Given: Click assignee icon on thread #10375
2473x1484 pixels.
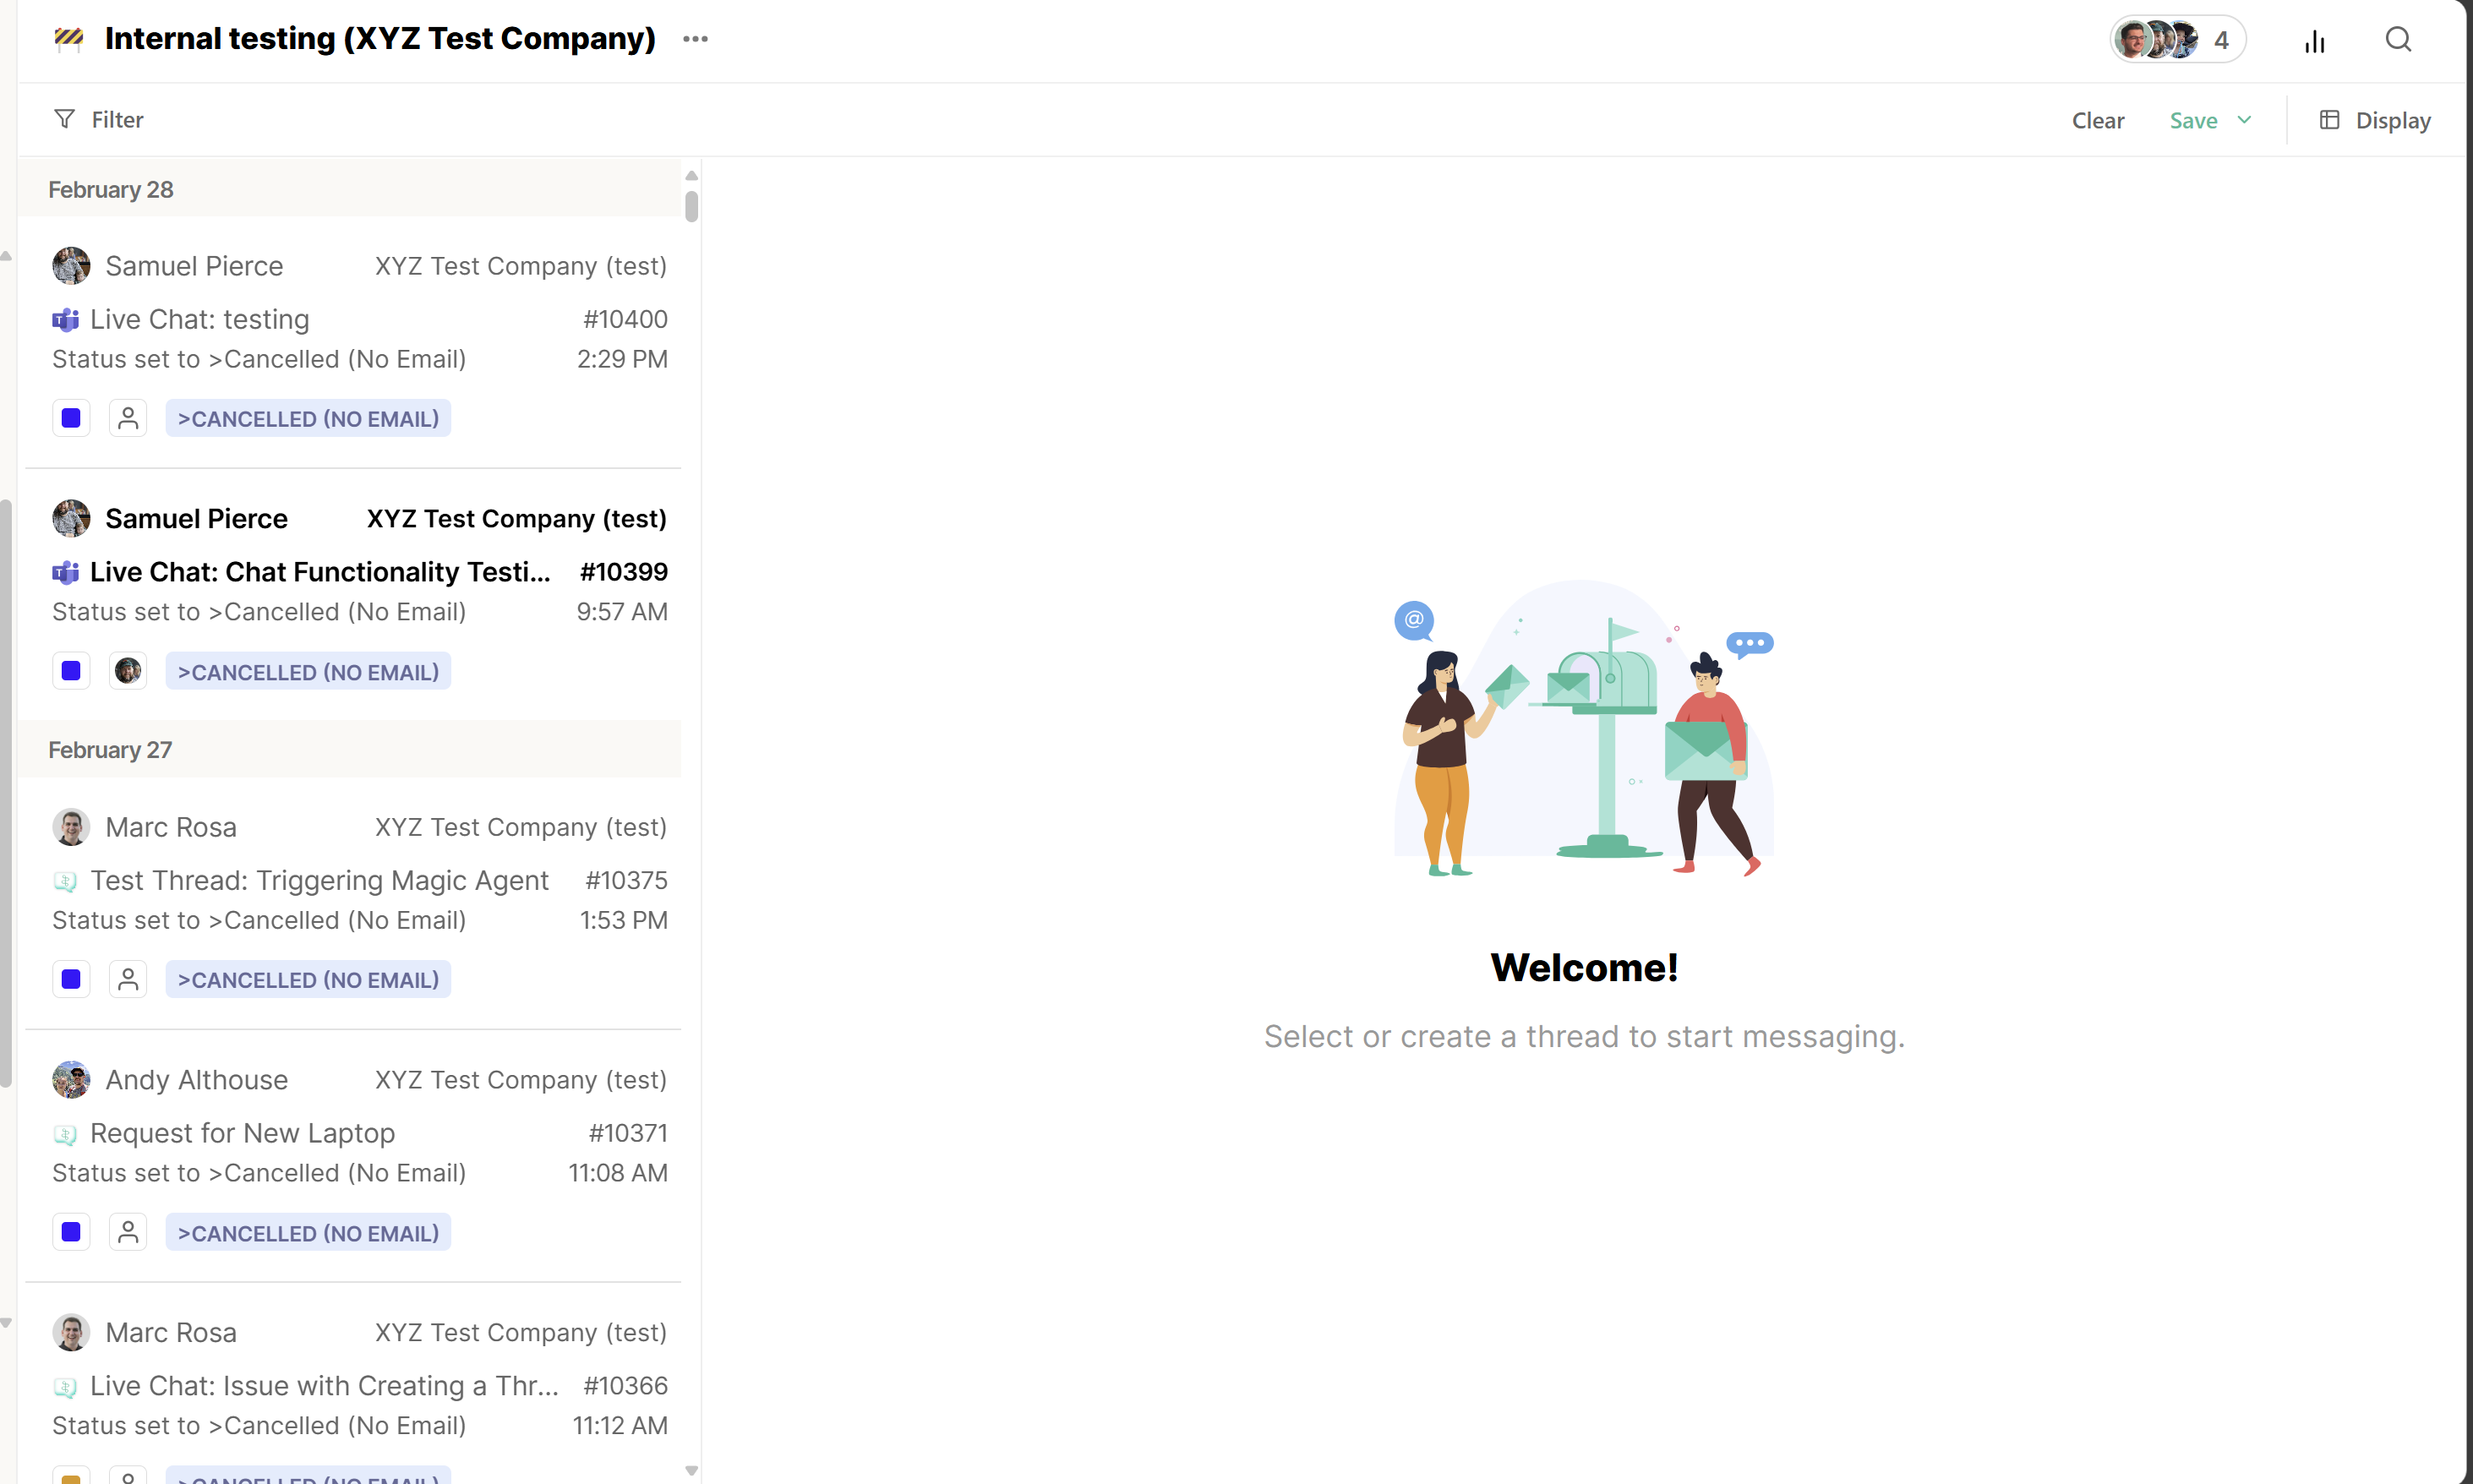Looking at the screenshot, I should pyautogui.click(x=128, y=979).
